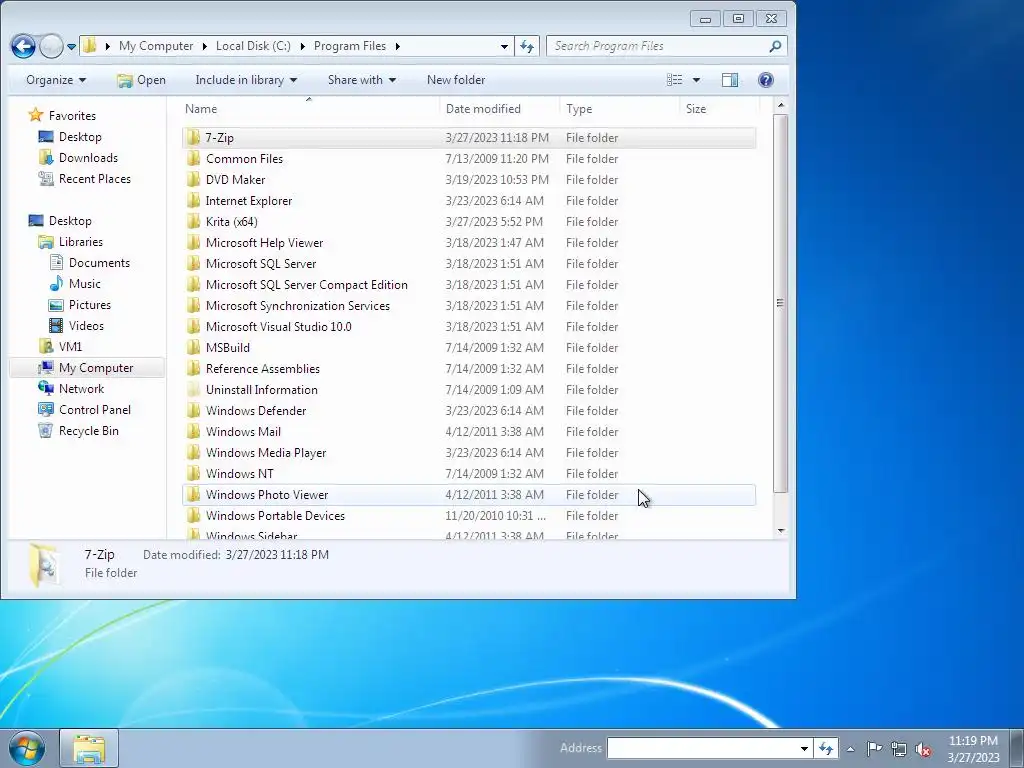The image size is (1024, 768).
Task: Expand arrow after Local Disk (C:) breadcrumb
Action: pos(302,46)
